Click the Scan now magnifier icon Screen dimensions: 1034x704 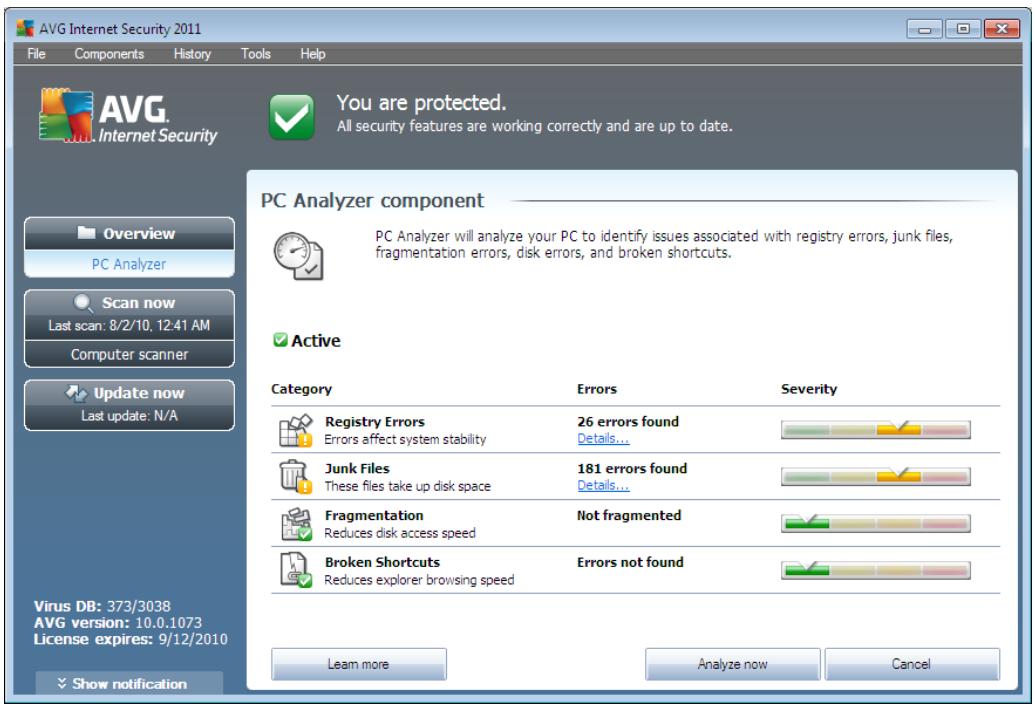tap(83, 303)
